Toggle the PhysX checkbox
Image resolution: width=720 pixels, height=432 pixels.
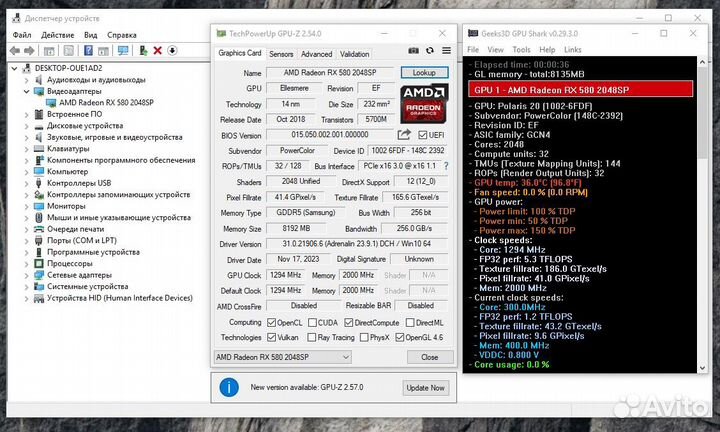(x=364, y=337)
